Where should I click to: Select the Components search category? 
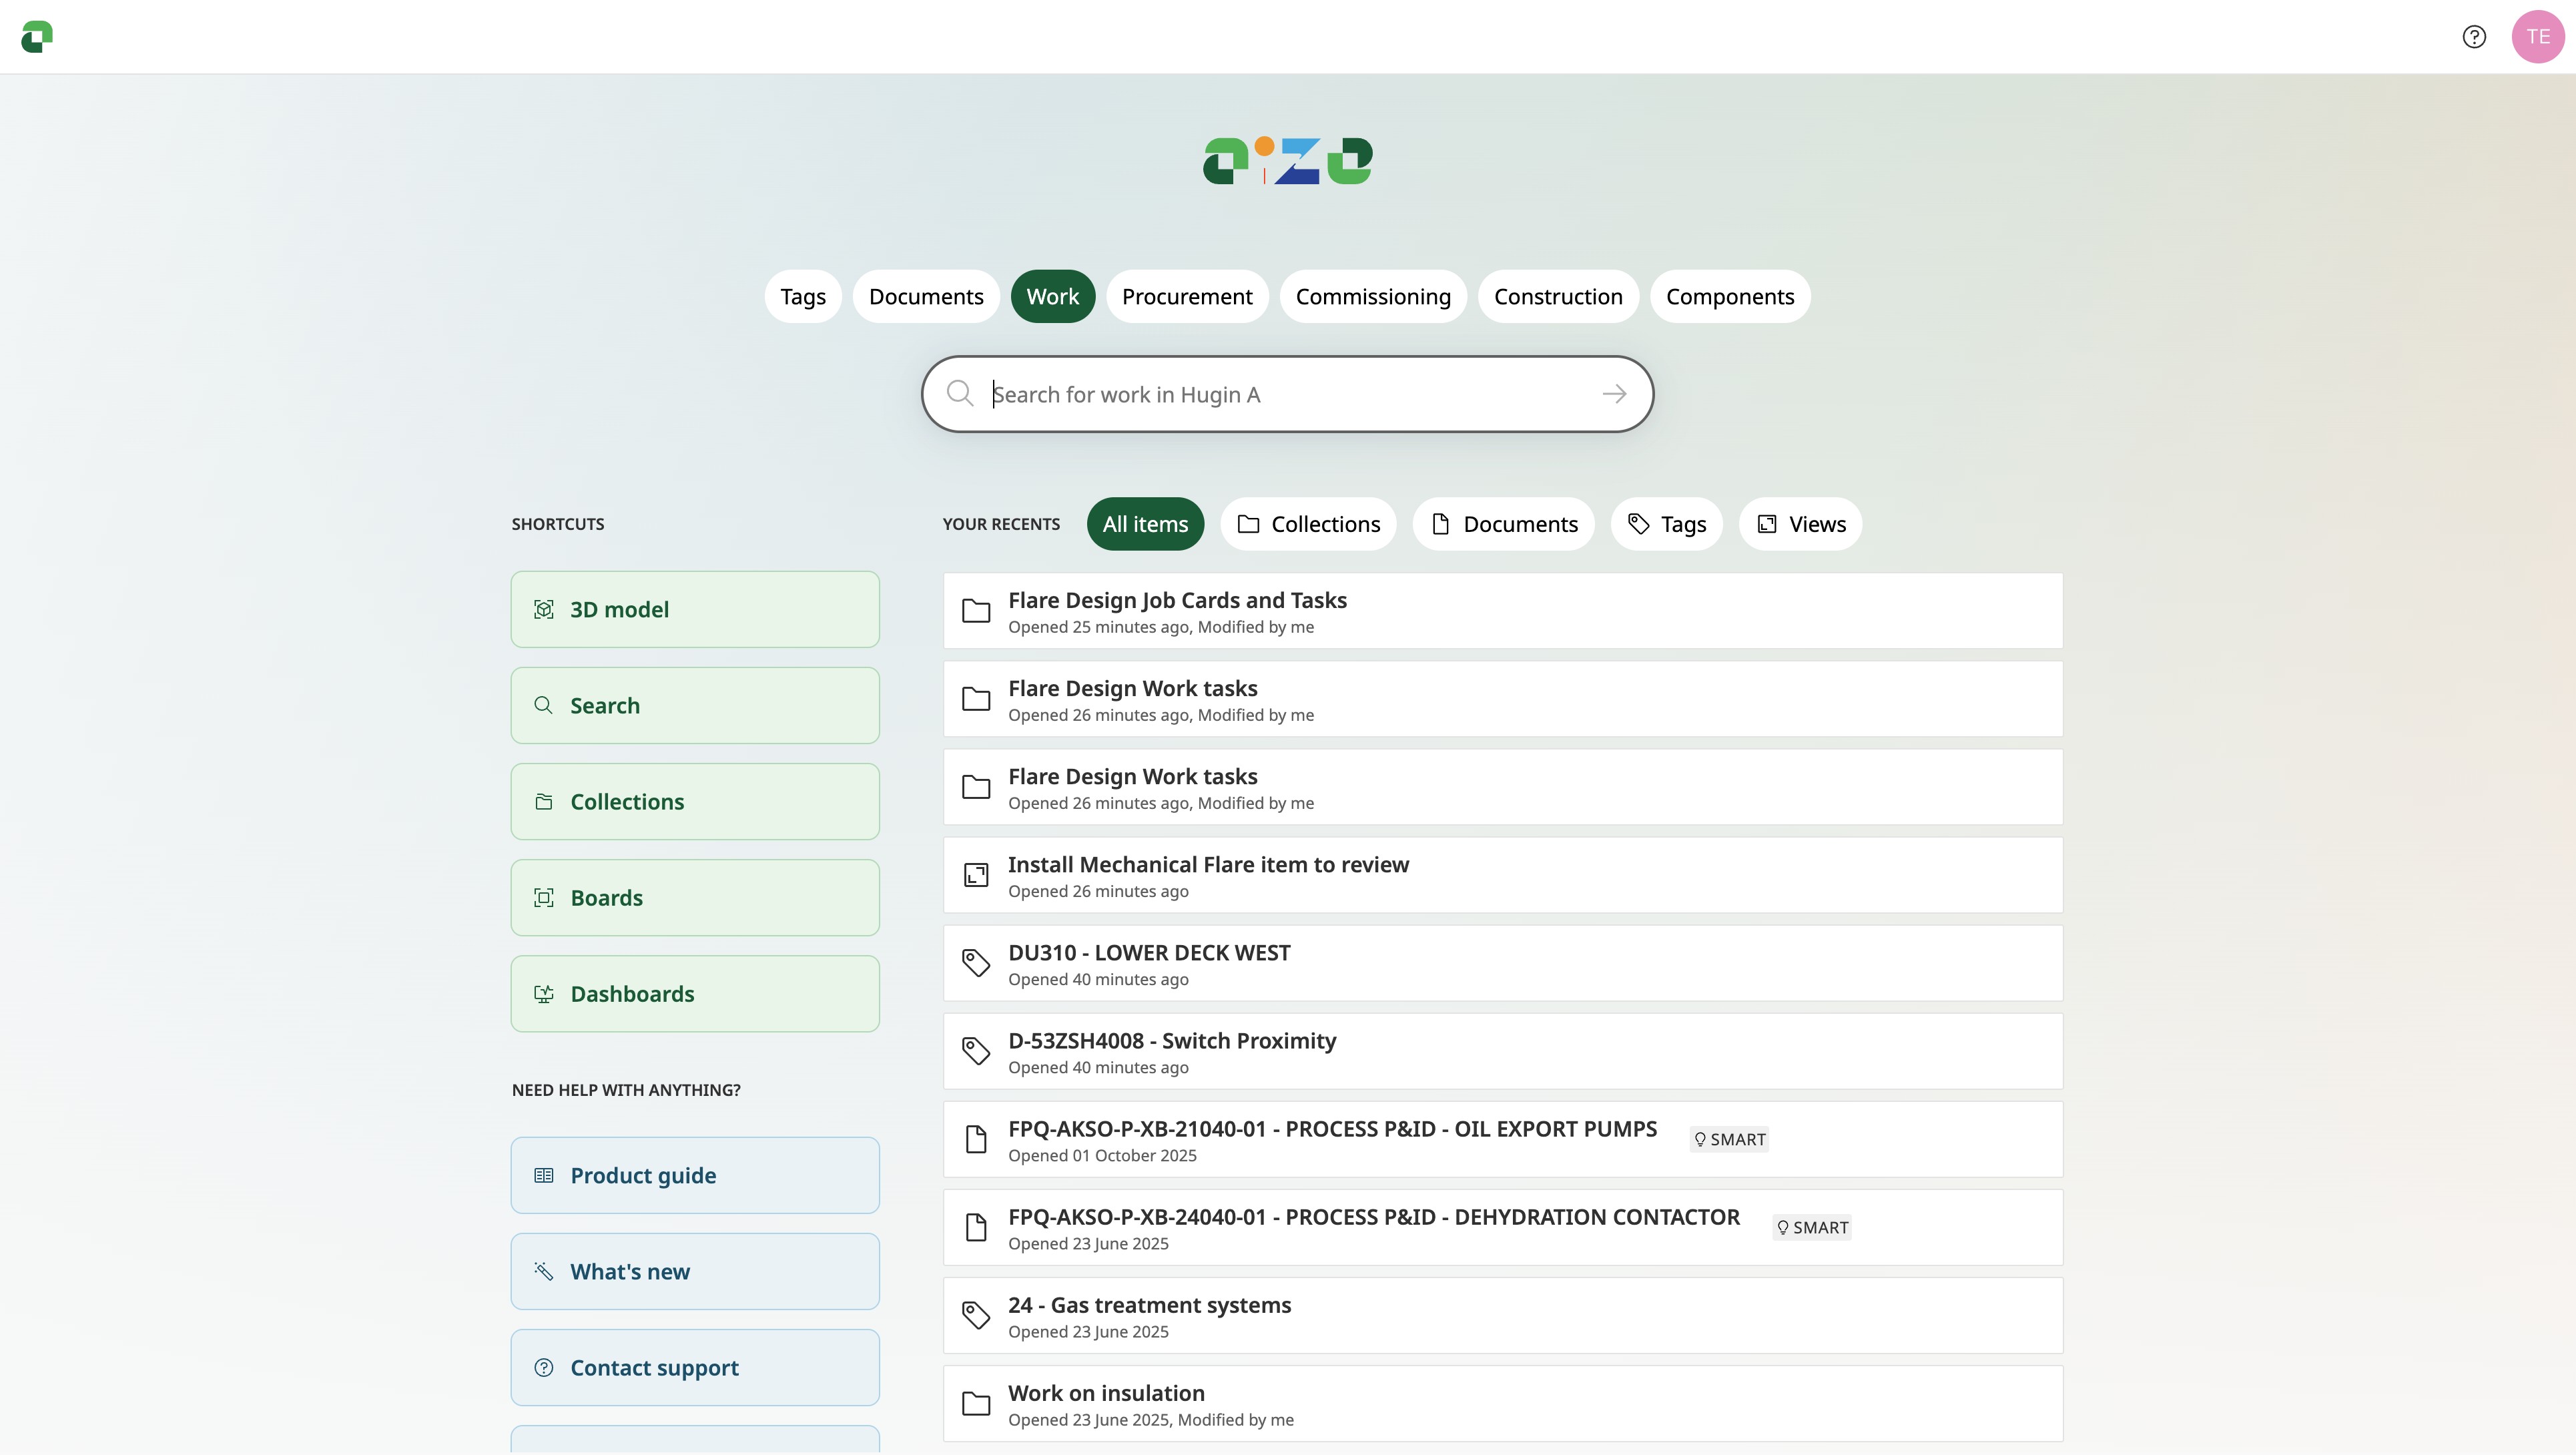[x=1729, y=296]
